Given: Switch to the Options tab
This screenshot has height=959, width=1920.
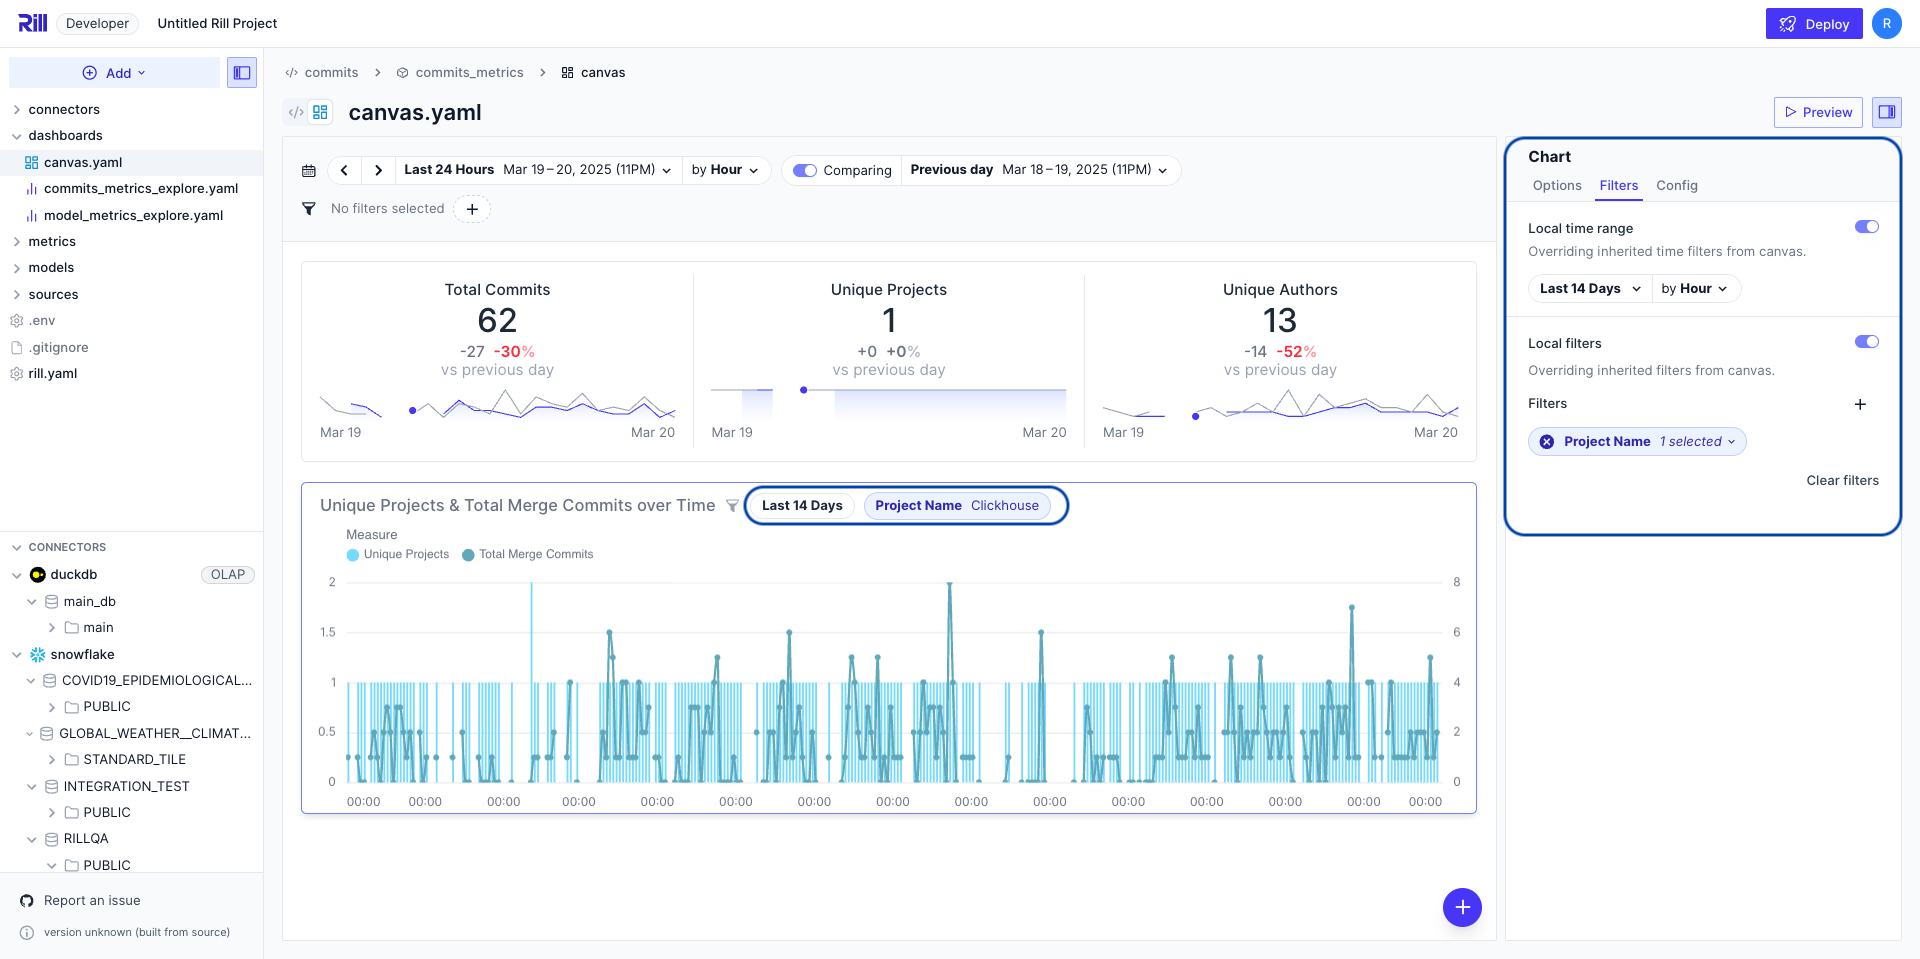Looking at the screenshot, I should [x=1557, y=186].
